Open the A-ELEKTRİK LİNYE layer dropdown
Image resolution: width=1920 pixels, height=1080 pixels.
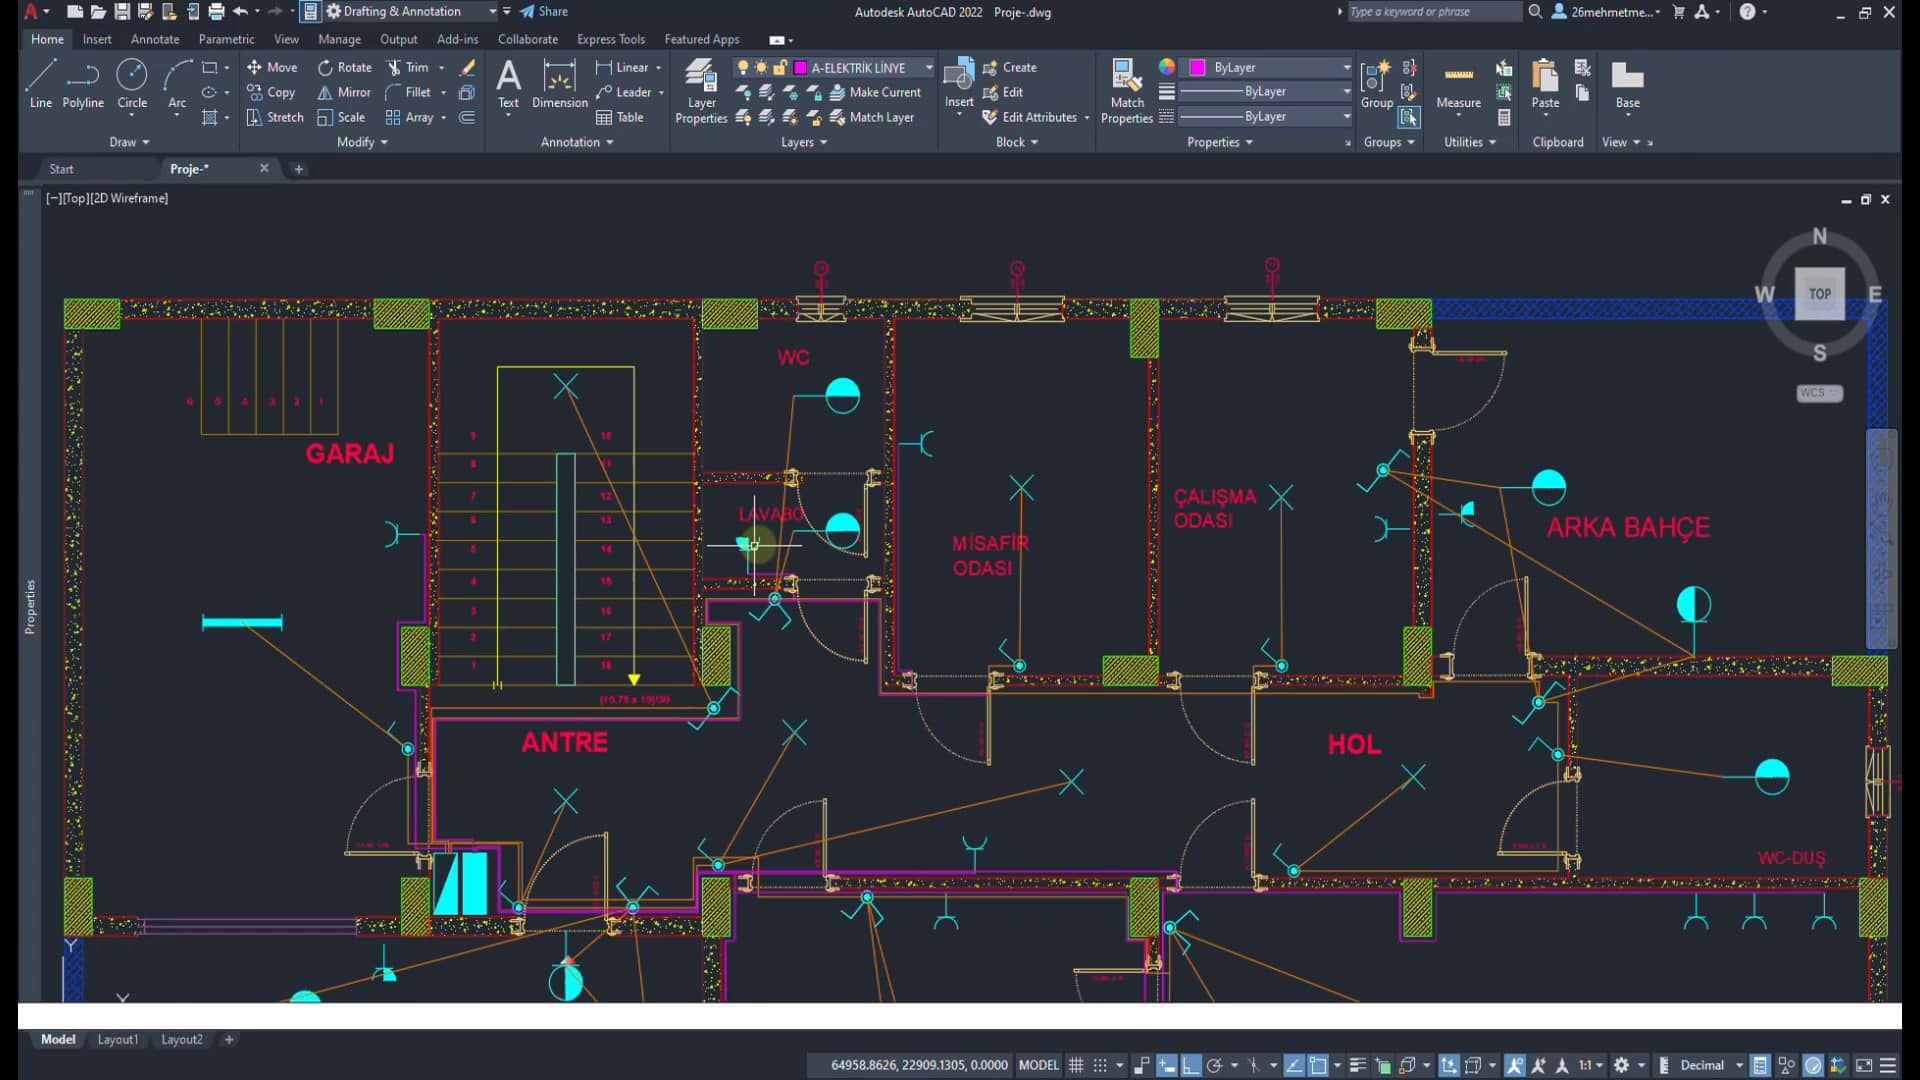928,67
